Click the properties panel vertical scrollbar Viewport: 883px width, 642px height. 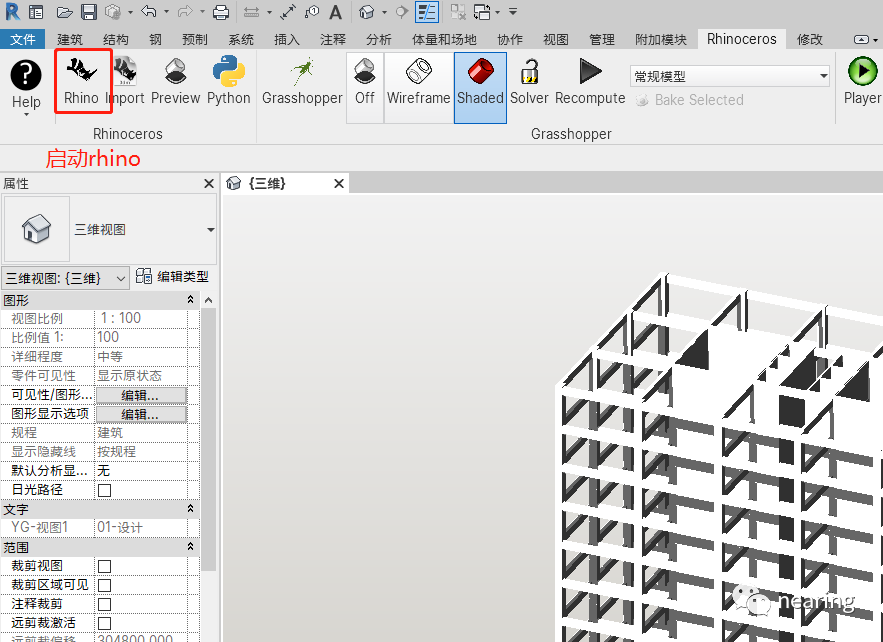[208, 439]
